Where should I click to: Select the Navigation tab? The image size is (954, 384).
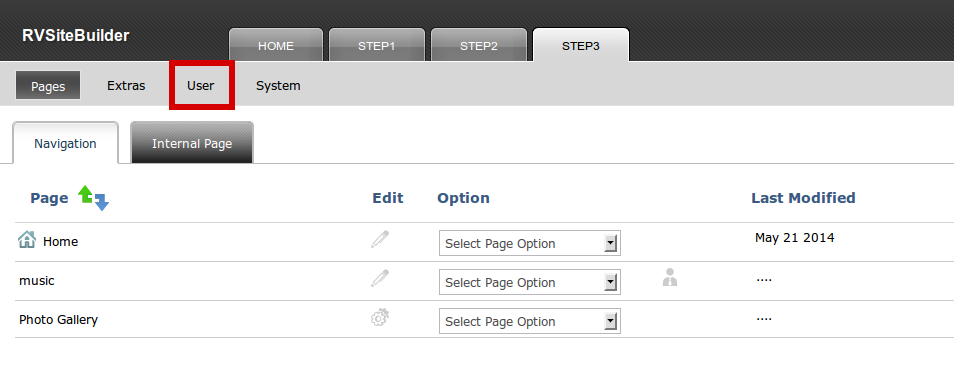click(x=65, y=143)
